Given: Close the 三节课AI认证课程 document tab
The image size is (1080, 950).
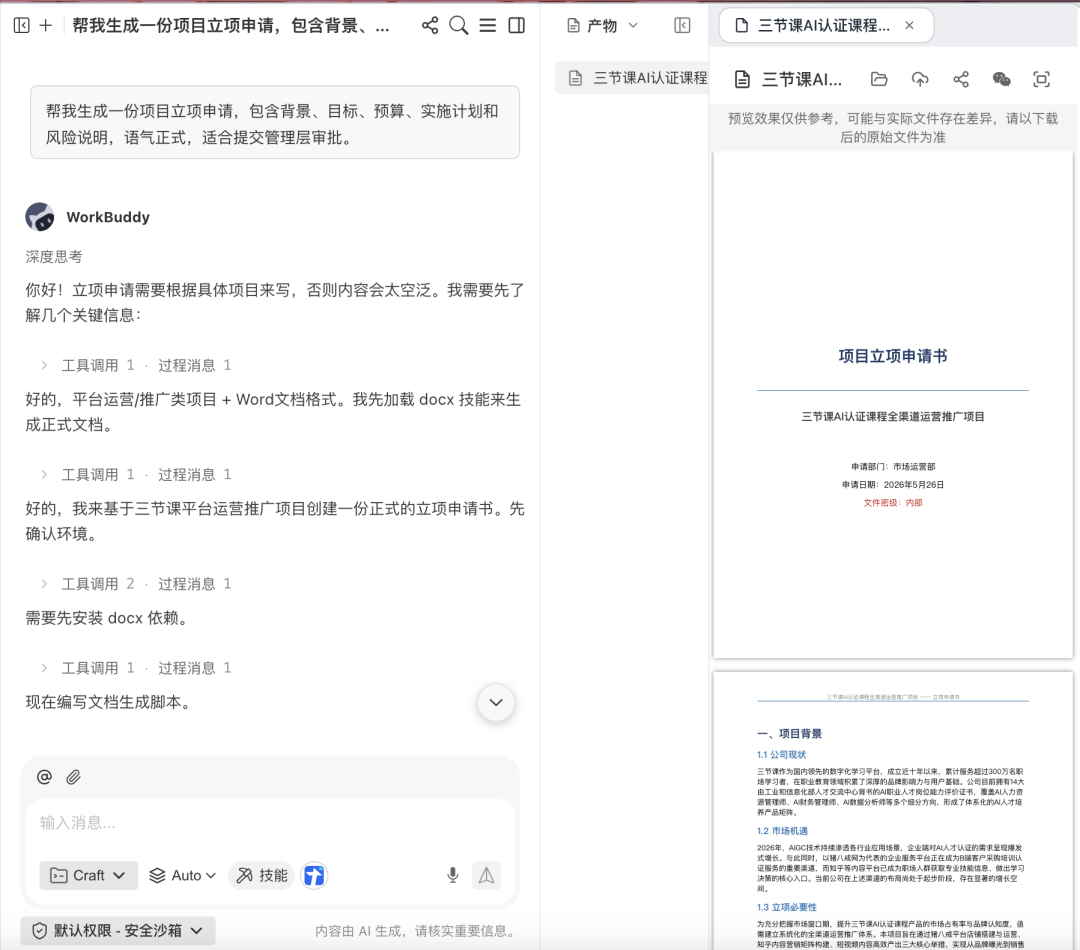Looking at the screenshot, I should [x=909, y=25].
